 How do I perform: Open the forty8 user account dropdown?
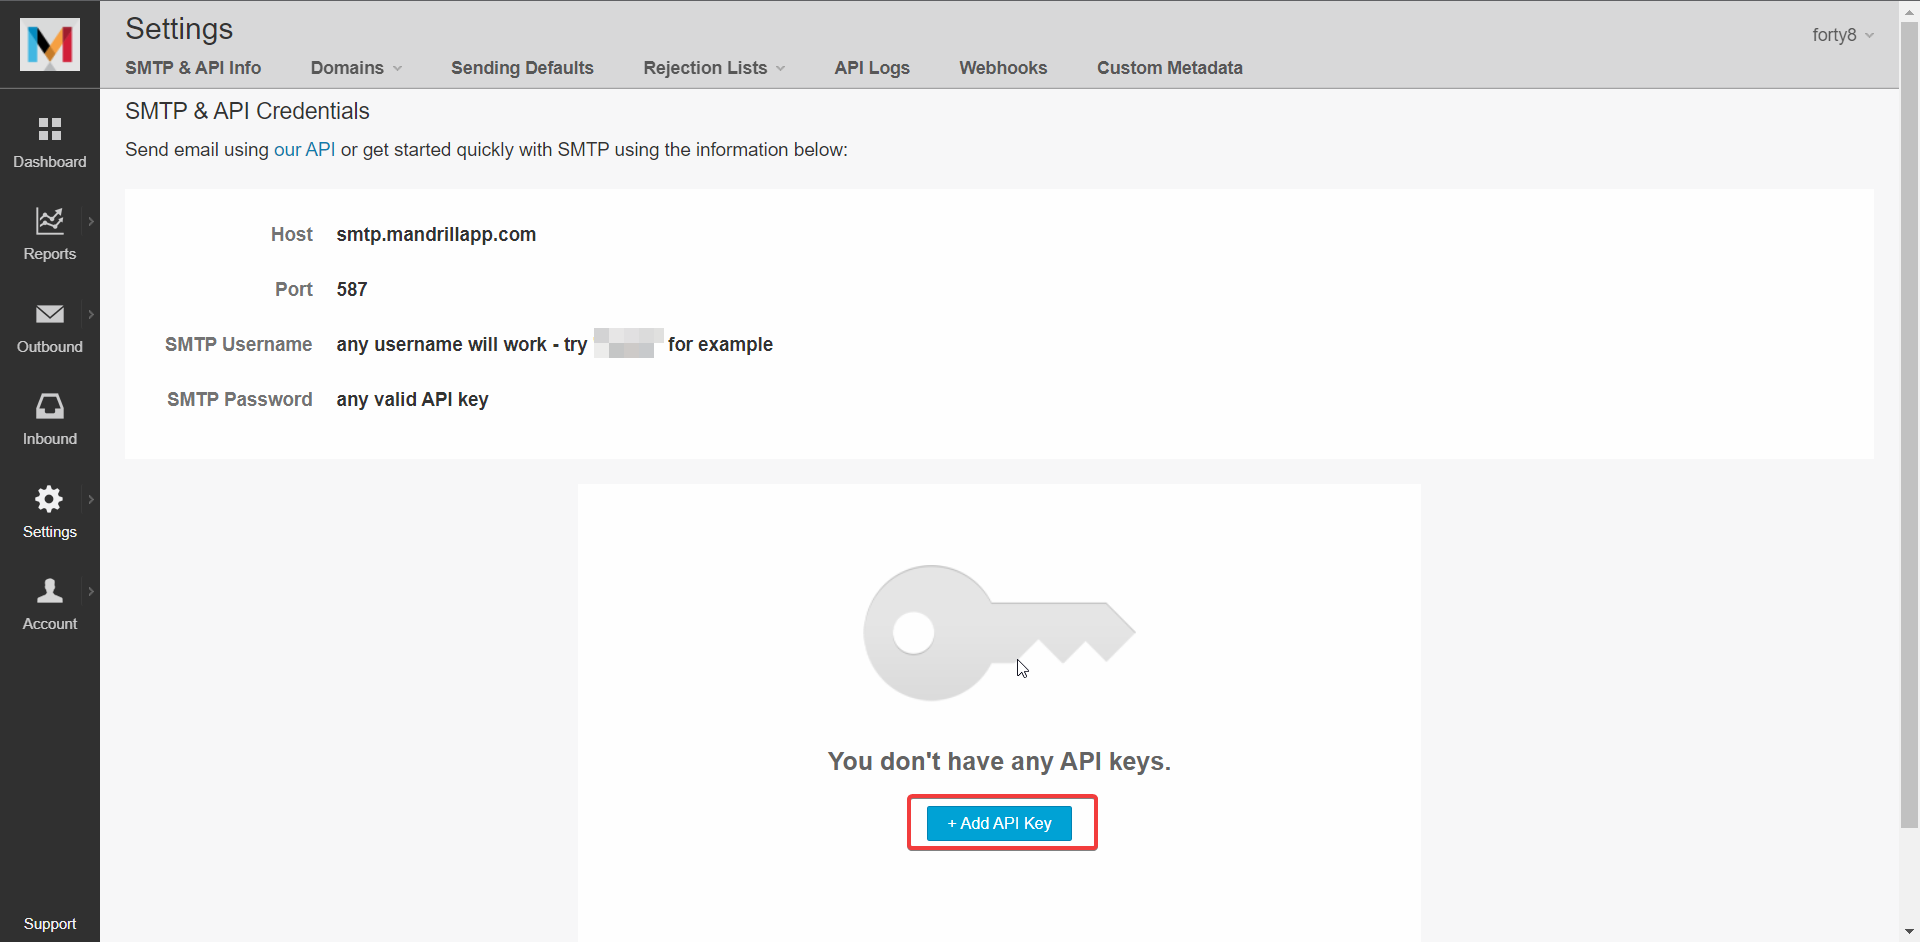point(1843,35)
